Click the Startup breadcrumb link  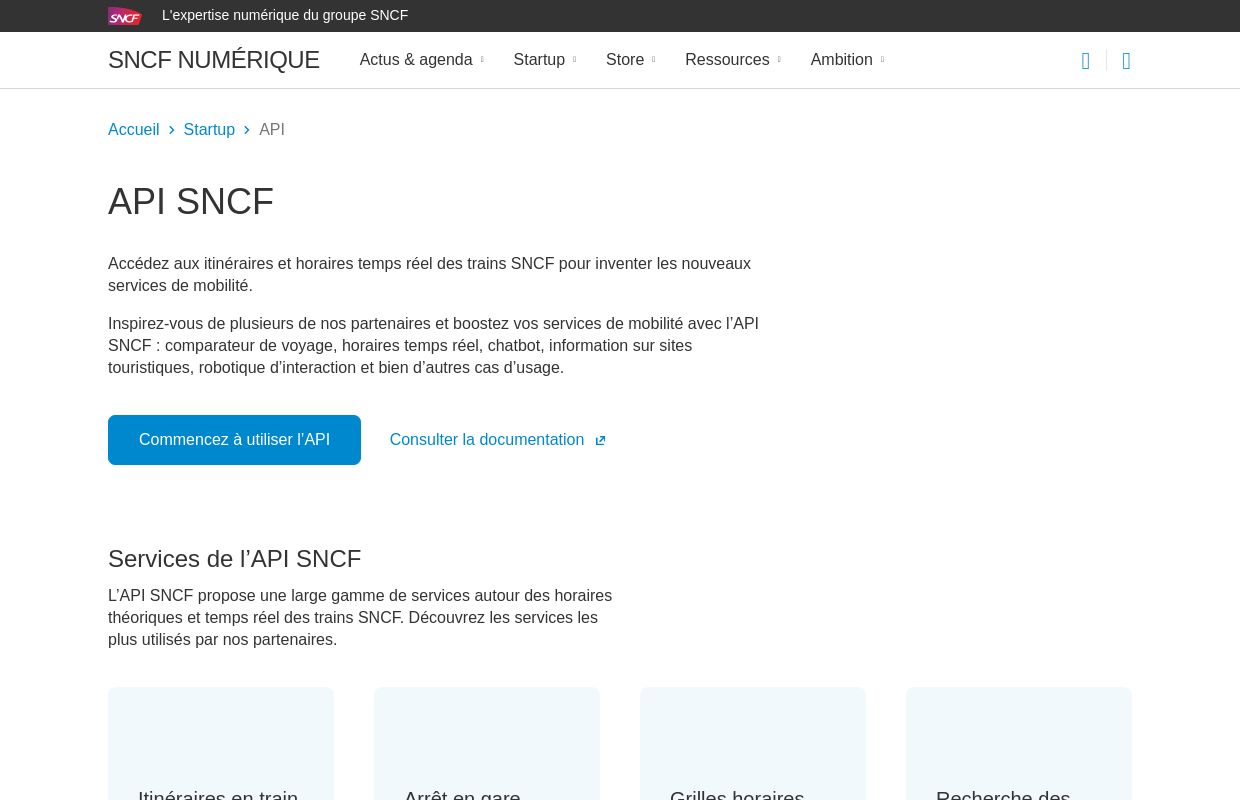tap(209, 130)
